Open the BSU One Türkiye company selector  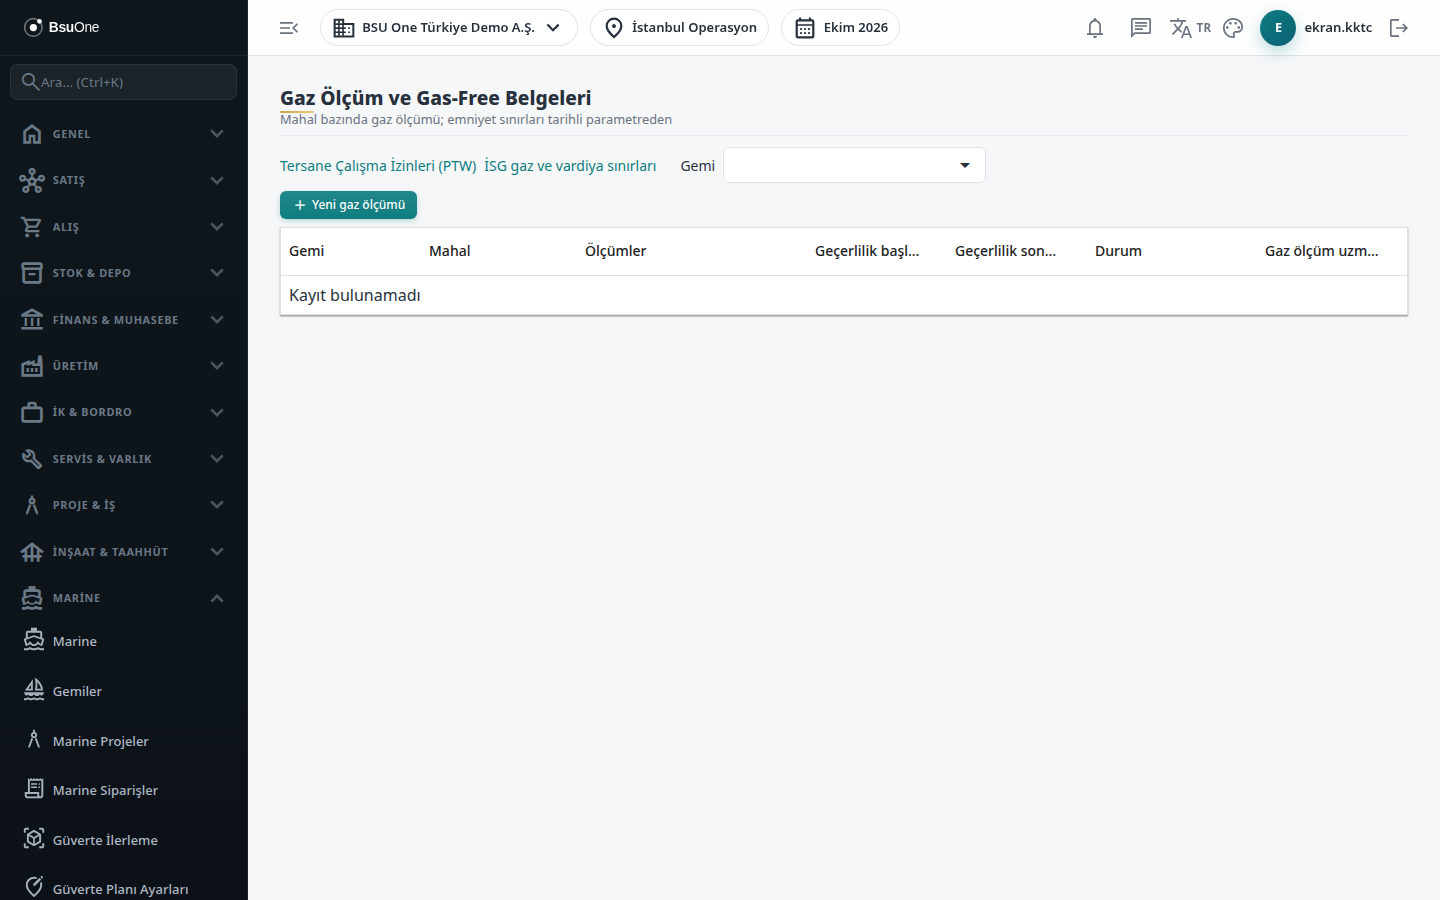pyautogui.click(x=449, y=28)
